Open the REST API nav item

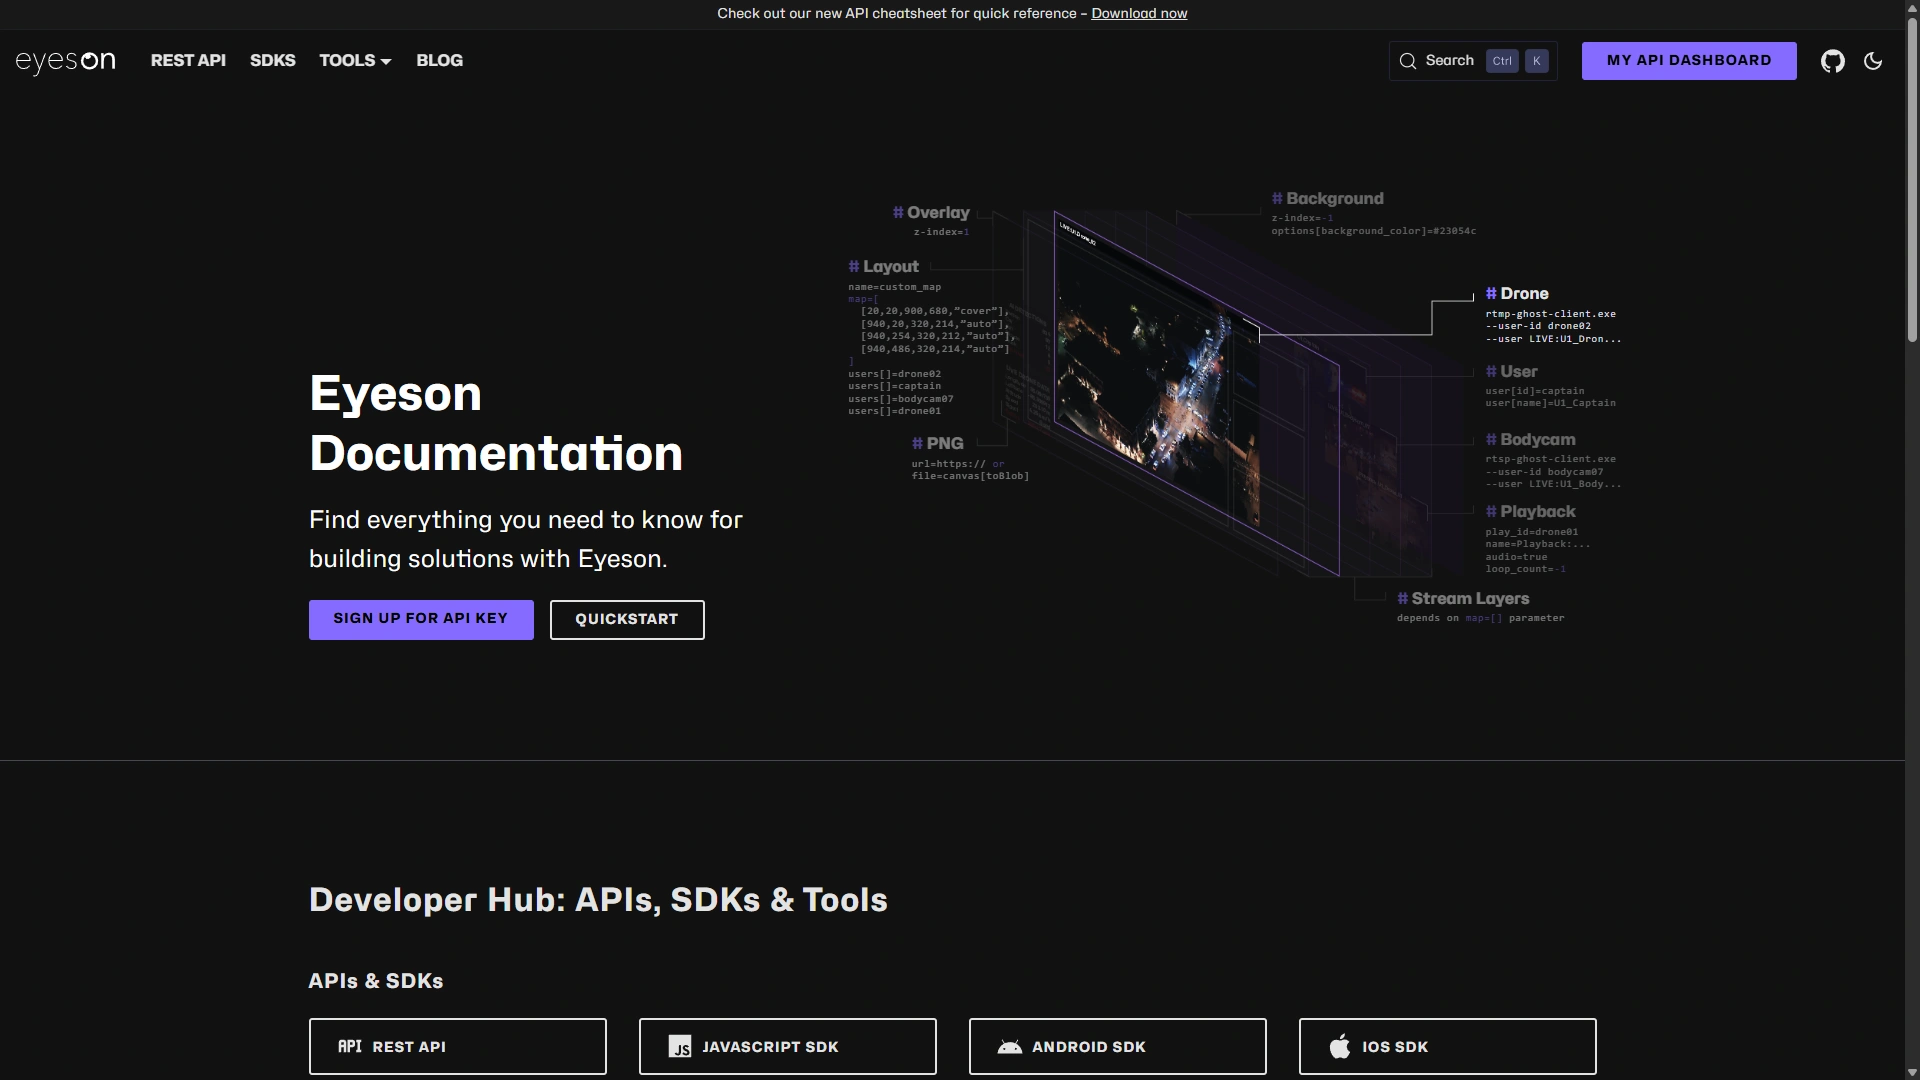pos(188,61)
